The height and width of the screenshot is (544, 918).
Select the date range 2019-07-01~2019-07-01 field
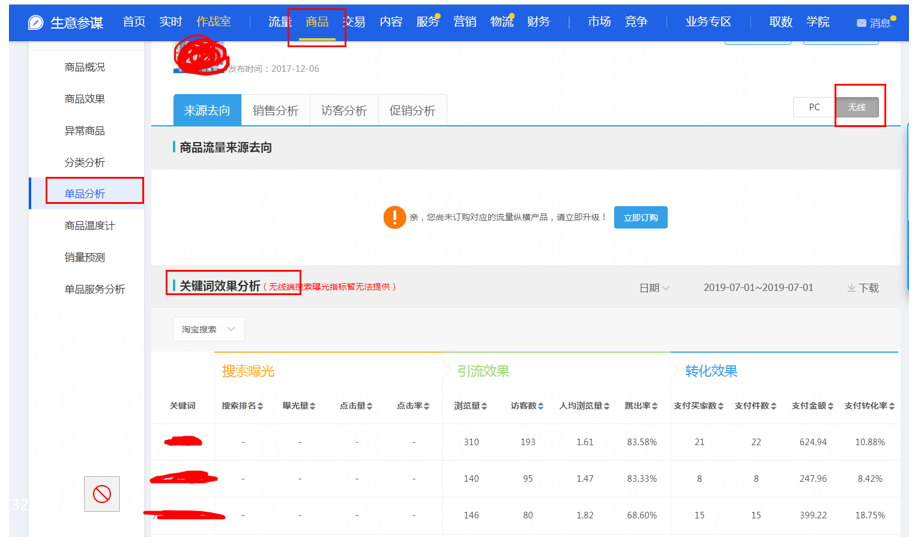[758, 288]
